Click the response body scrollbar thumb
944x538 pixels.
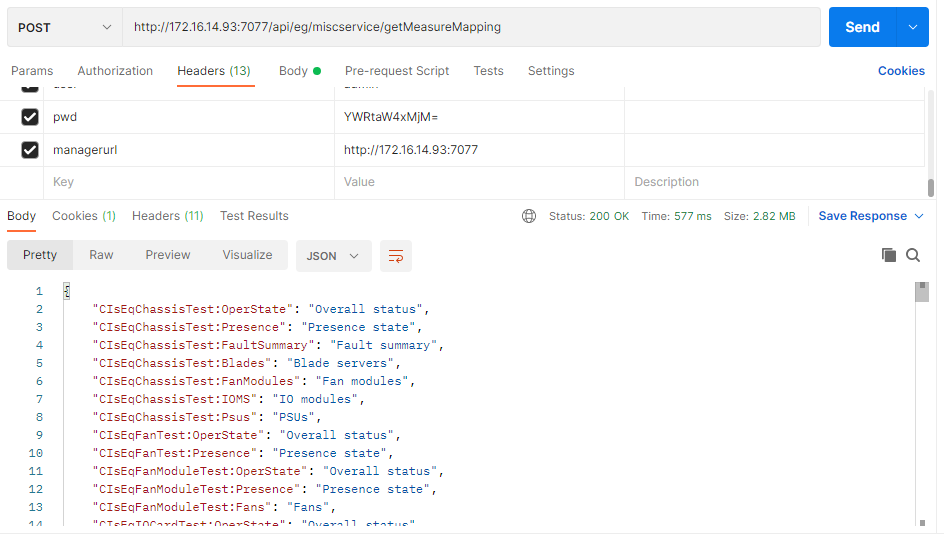(x=922, y=292)
